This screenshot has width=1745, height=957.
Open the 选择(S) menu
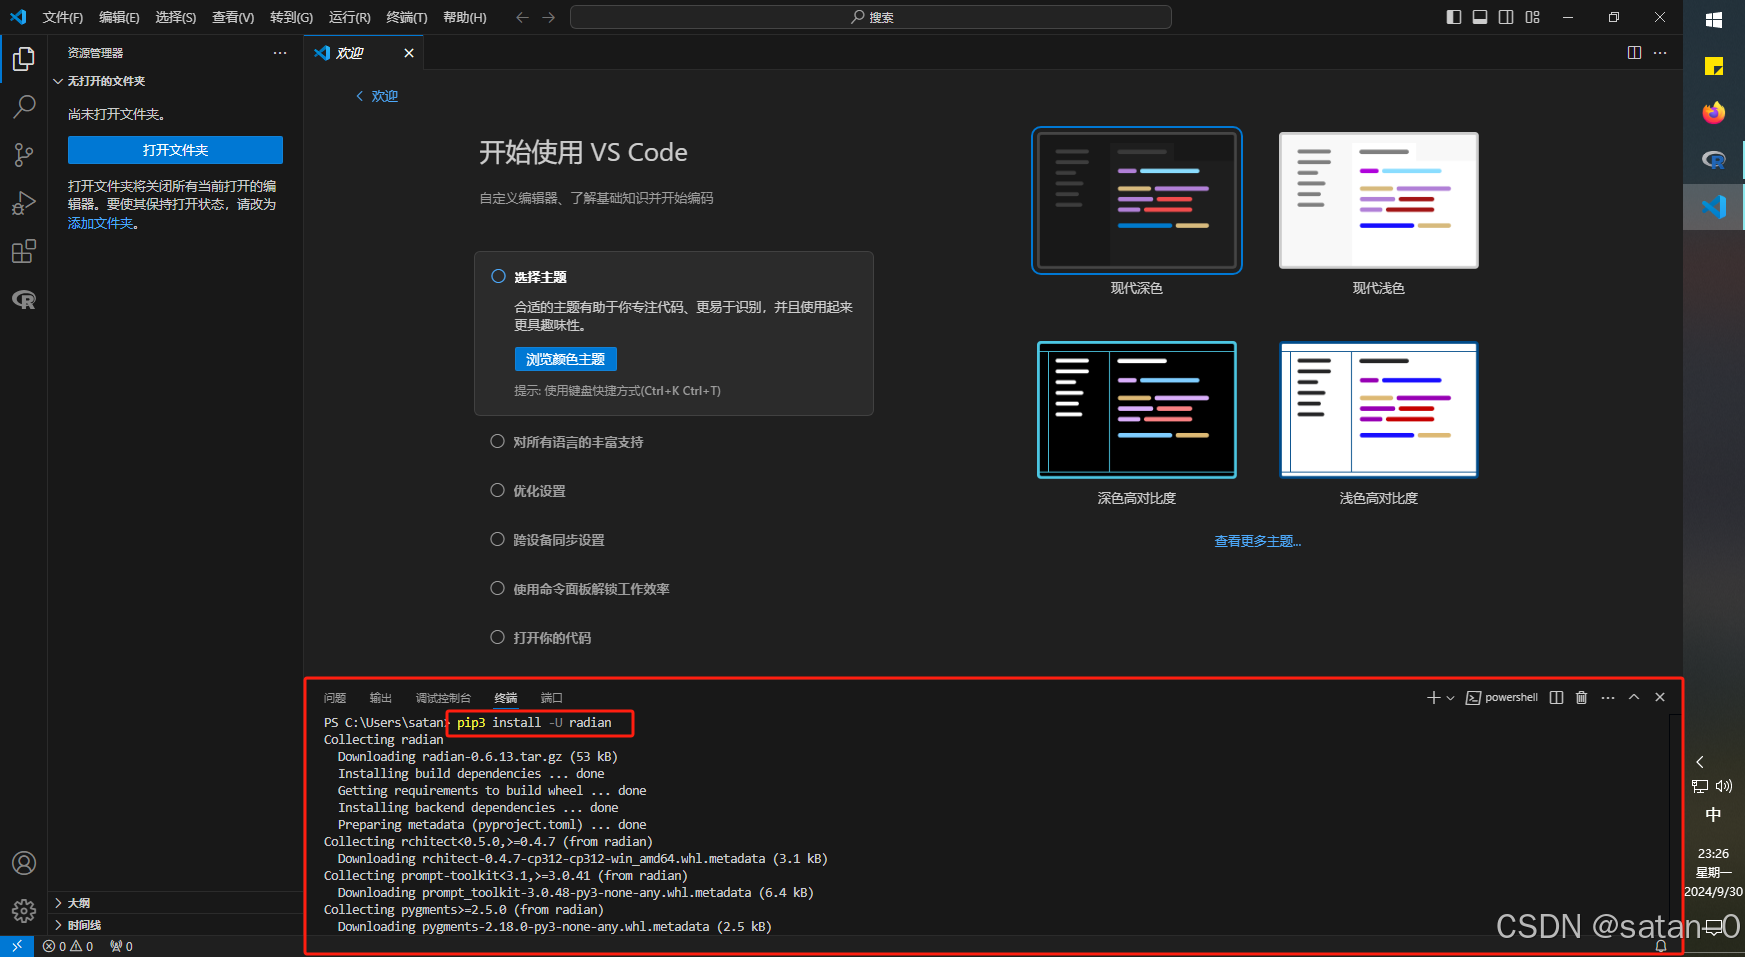click(x=175, y=17)
